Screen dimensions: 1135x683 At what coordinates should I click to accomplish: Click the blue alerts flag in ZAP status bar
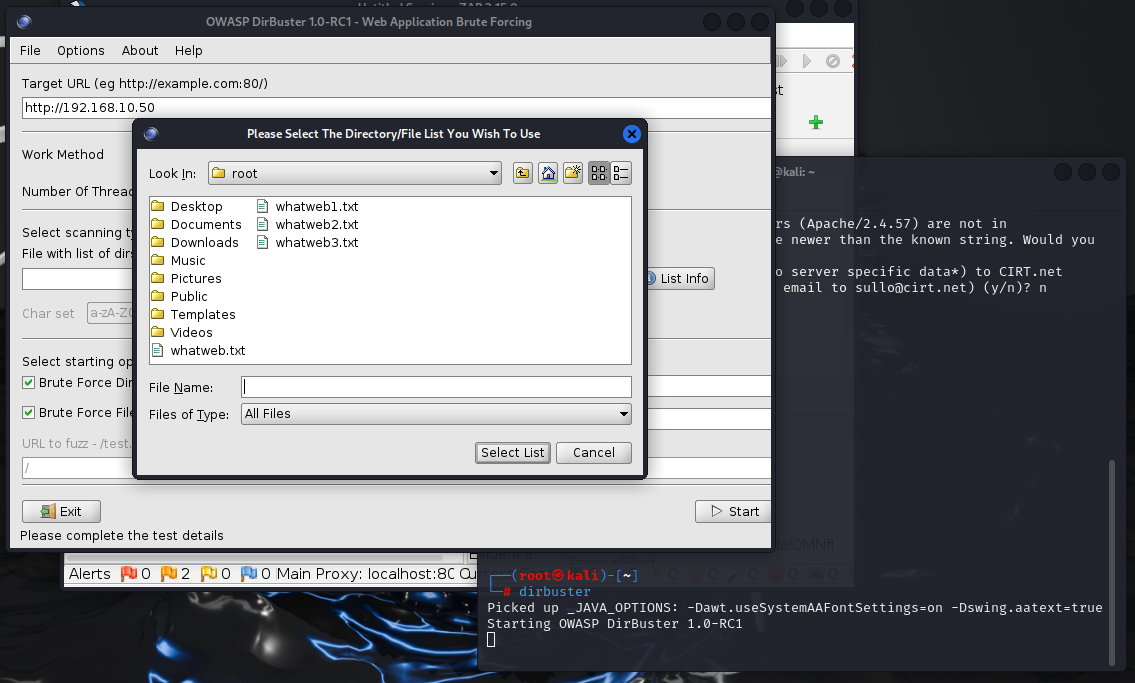[248, 574]
